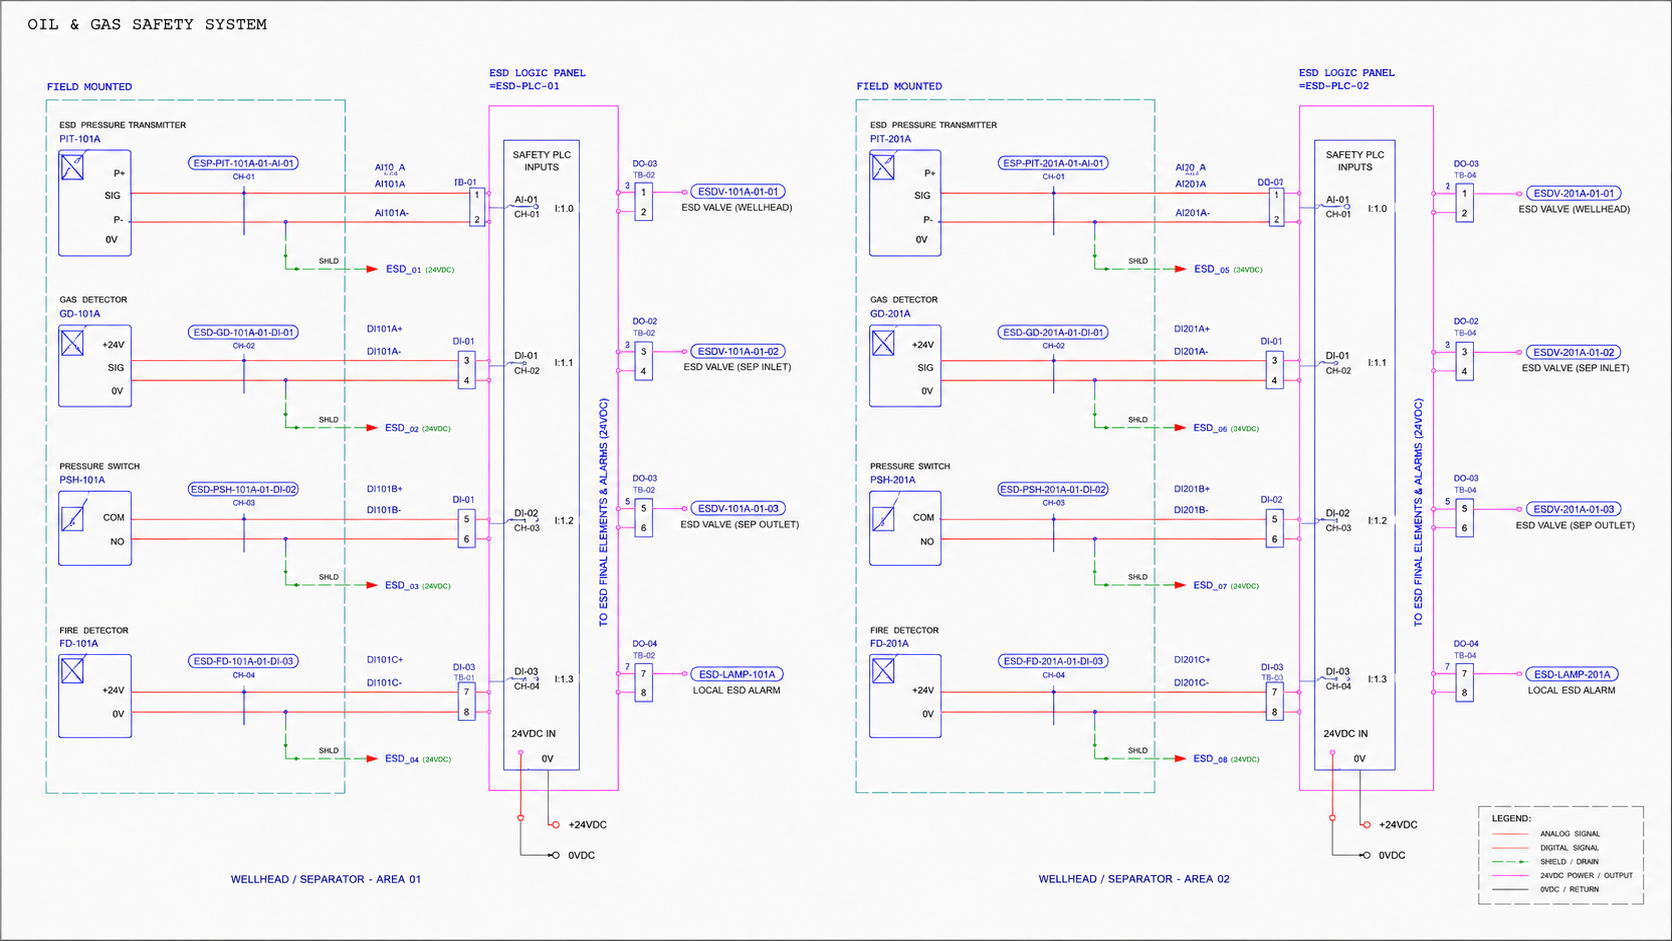
Task: Click the red arrowhead pointing to ESD_01
Action: pyautogui.click(x=370, y=269)
